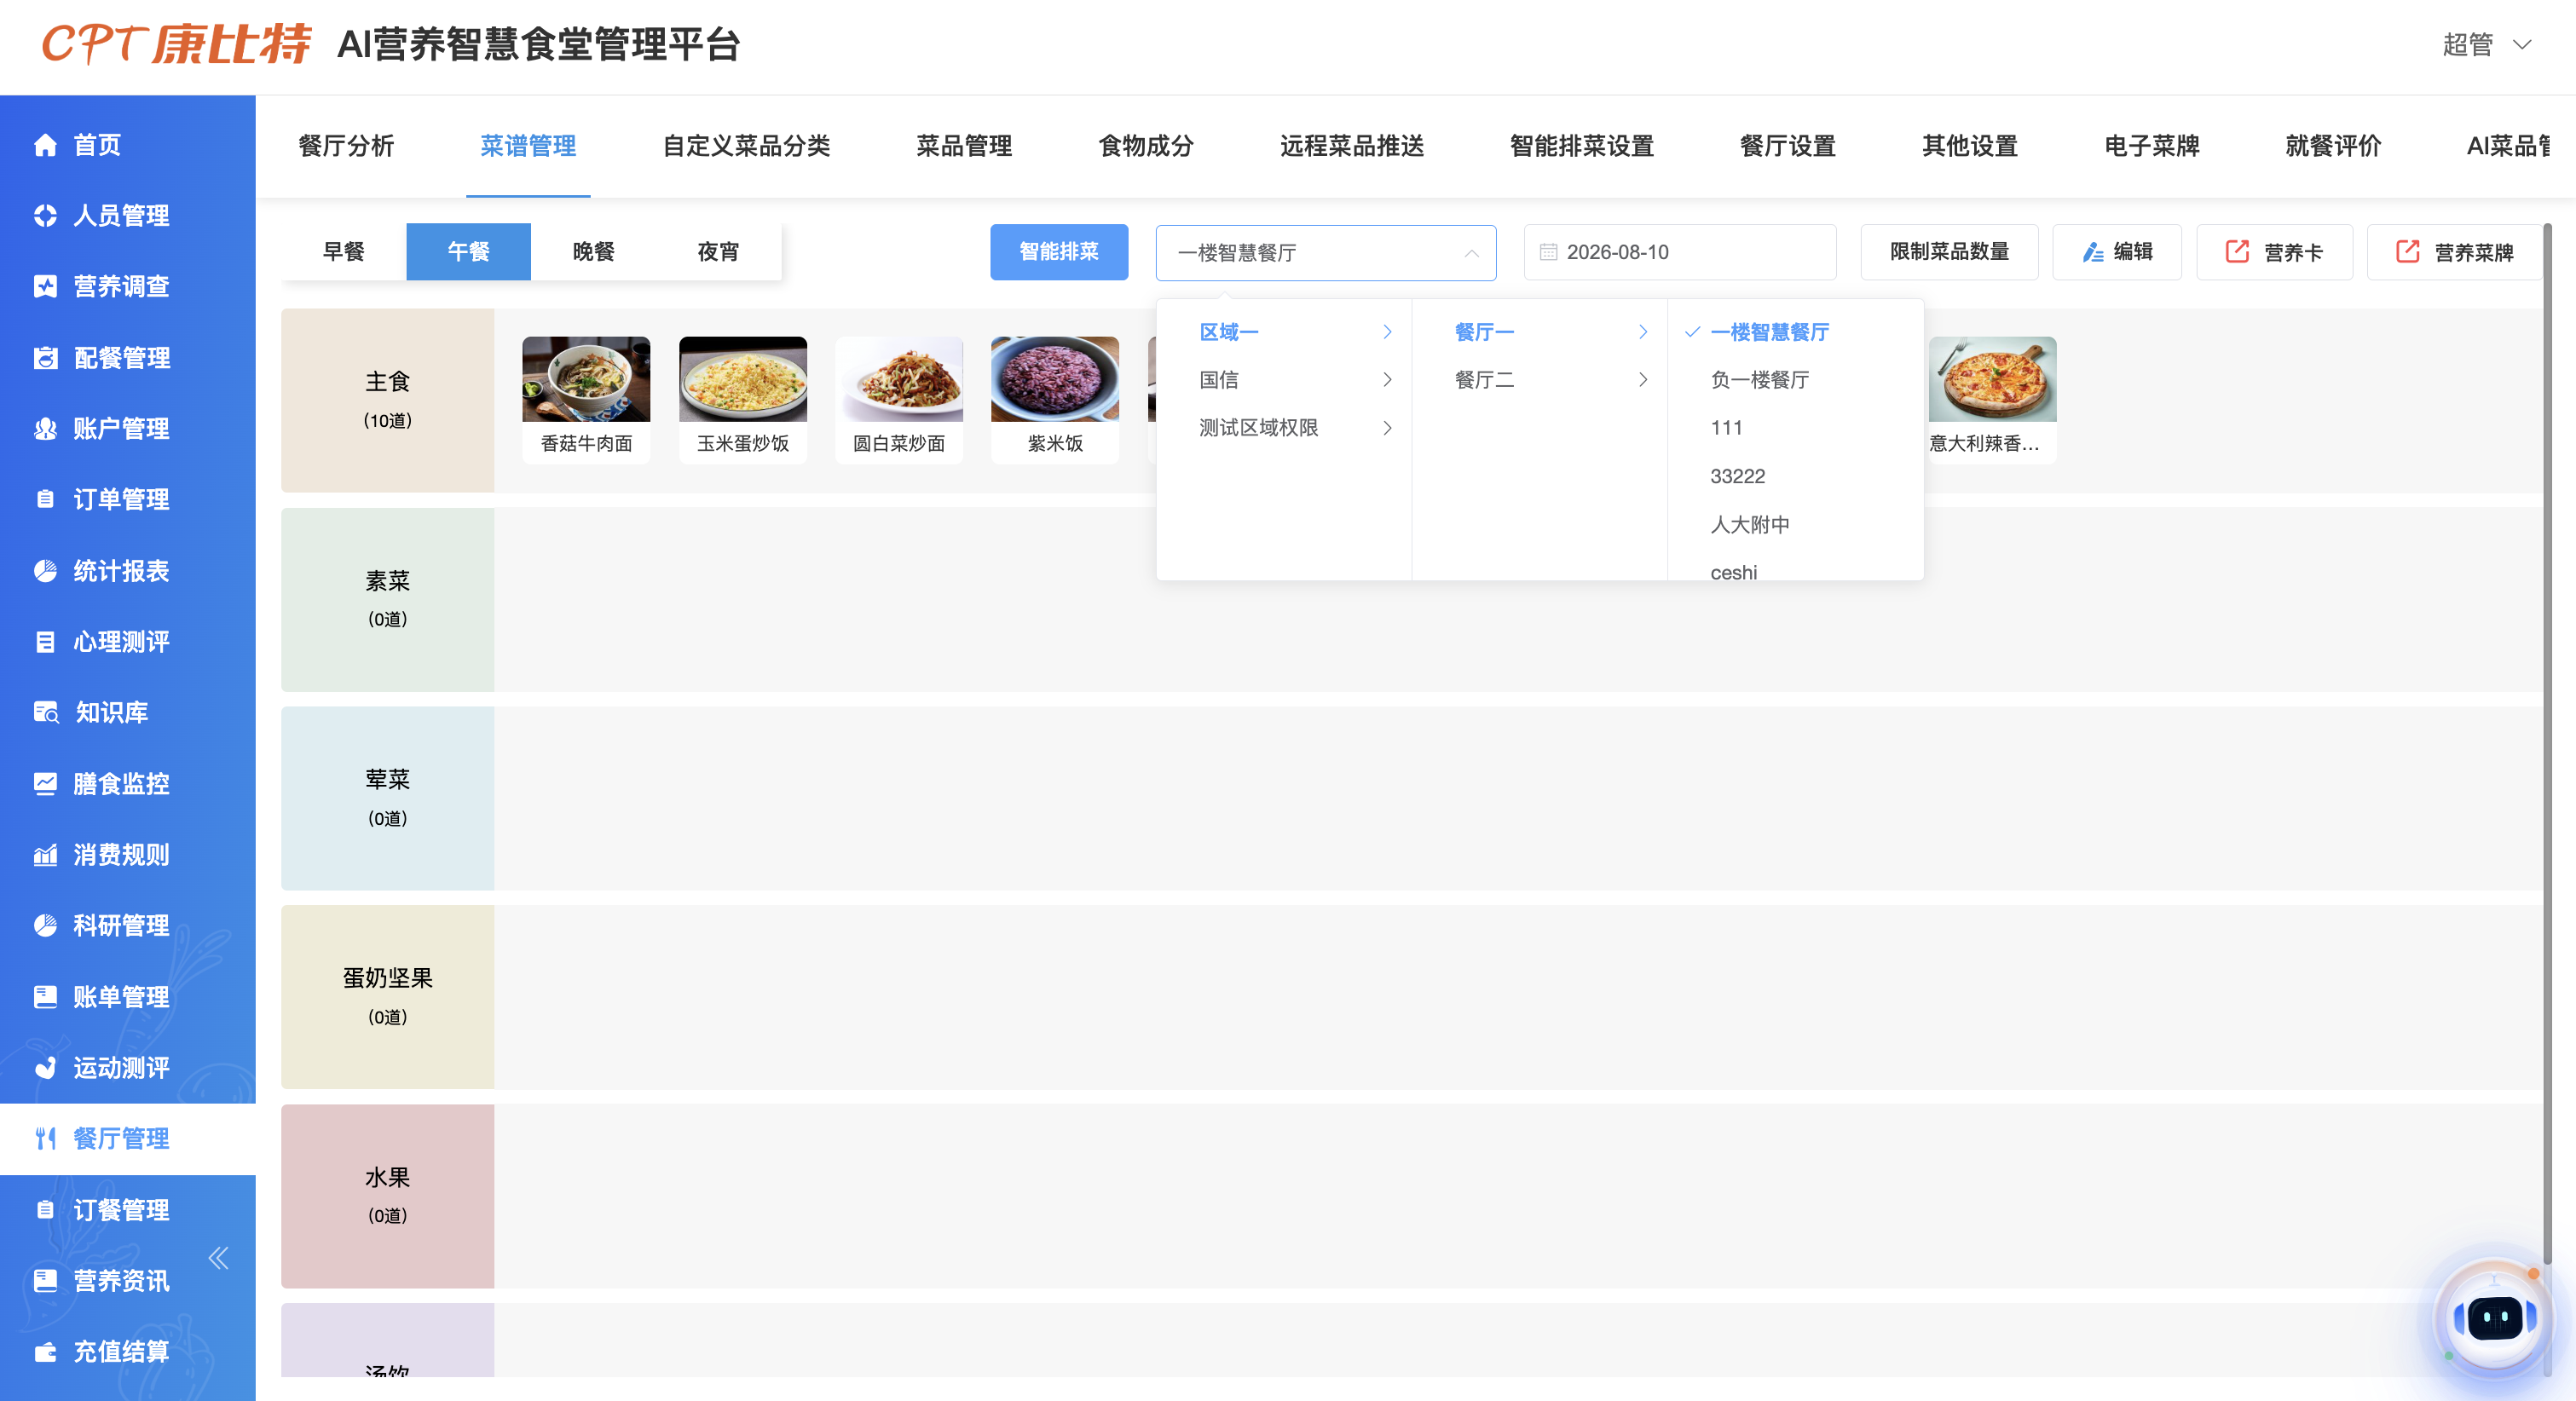This screenshot has height=1401, width=2576.
Task: Click the 配餐管理 sidebar icon
Action: [x=45, y=358]
